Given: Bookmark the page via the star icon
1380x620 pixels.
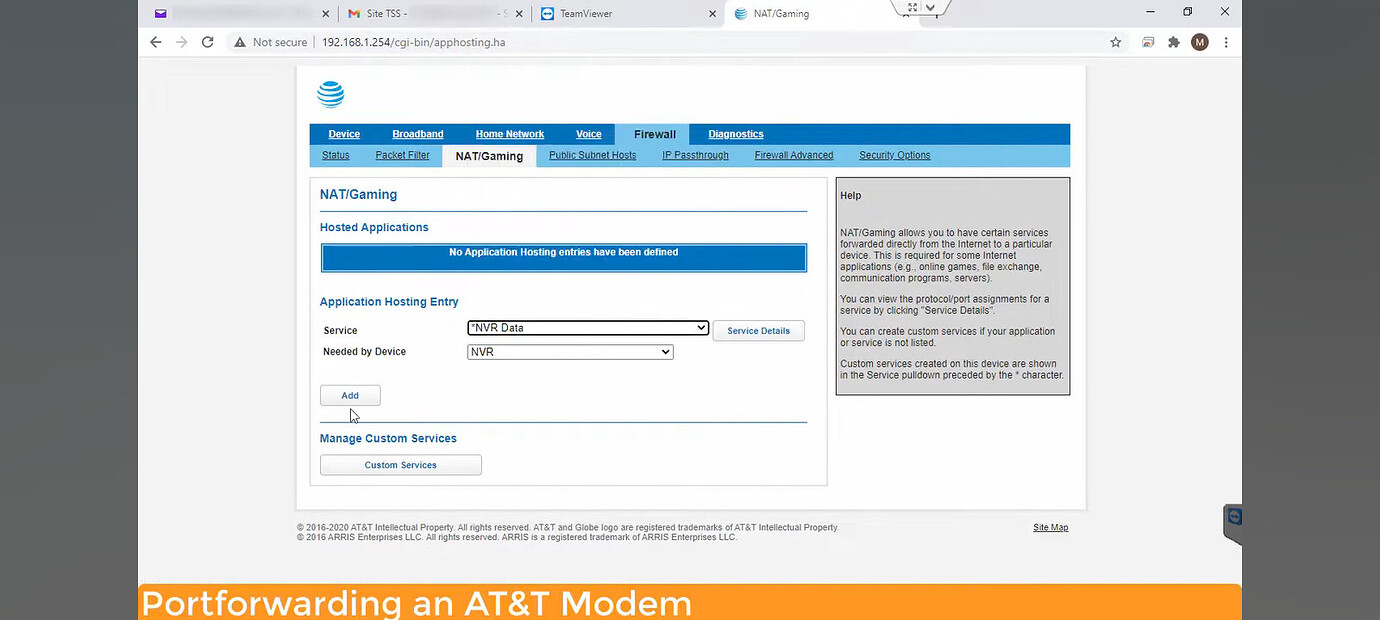Looking at the screenshot, I should (1115, 42).
